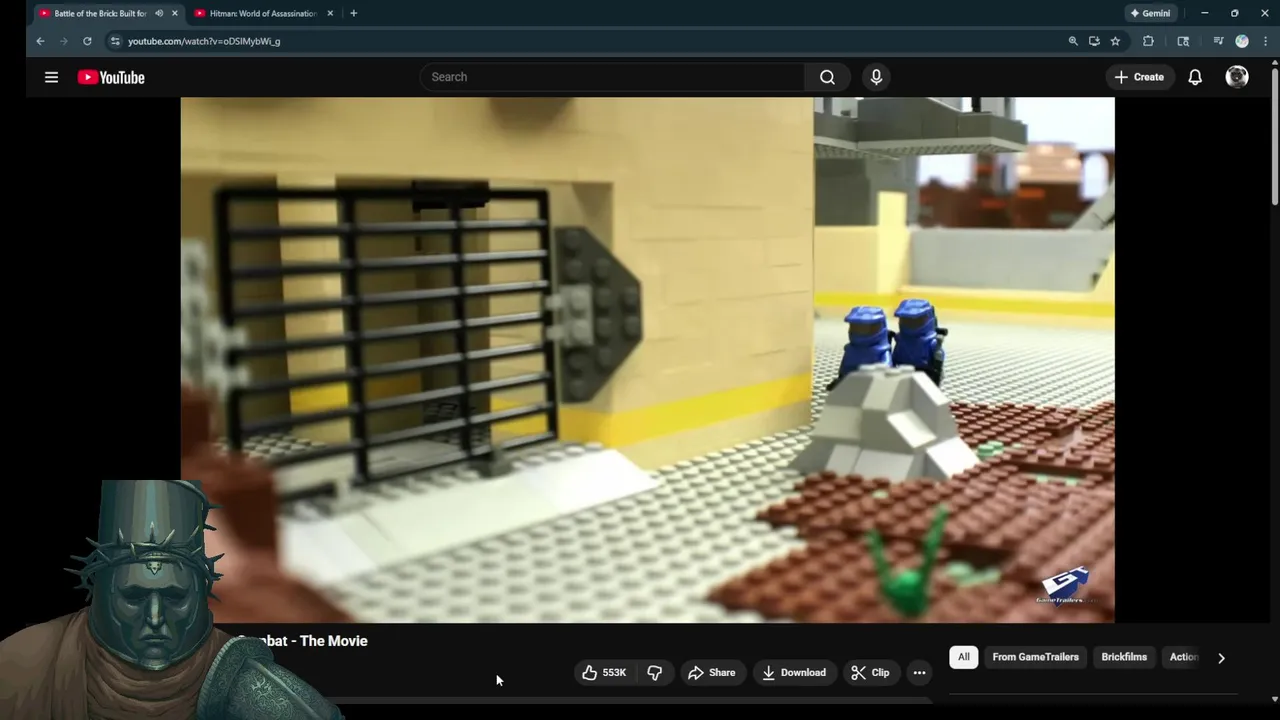This screenshot has height=720, width=1280.
Task: Go forward in browser history
Action: (64, 41)
